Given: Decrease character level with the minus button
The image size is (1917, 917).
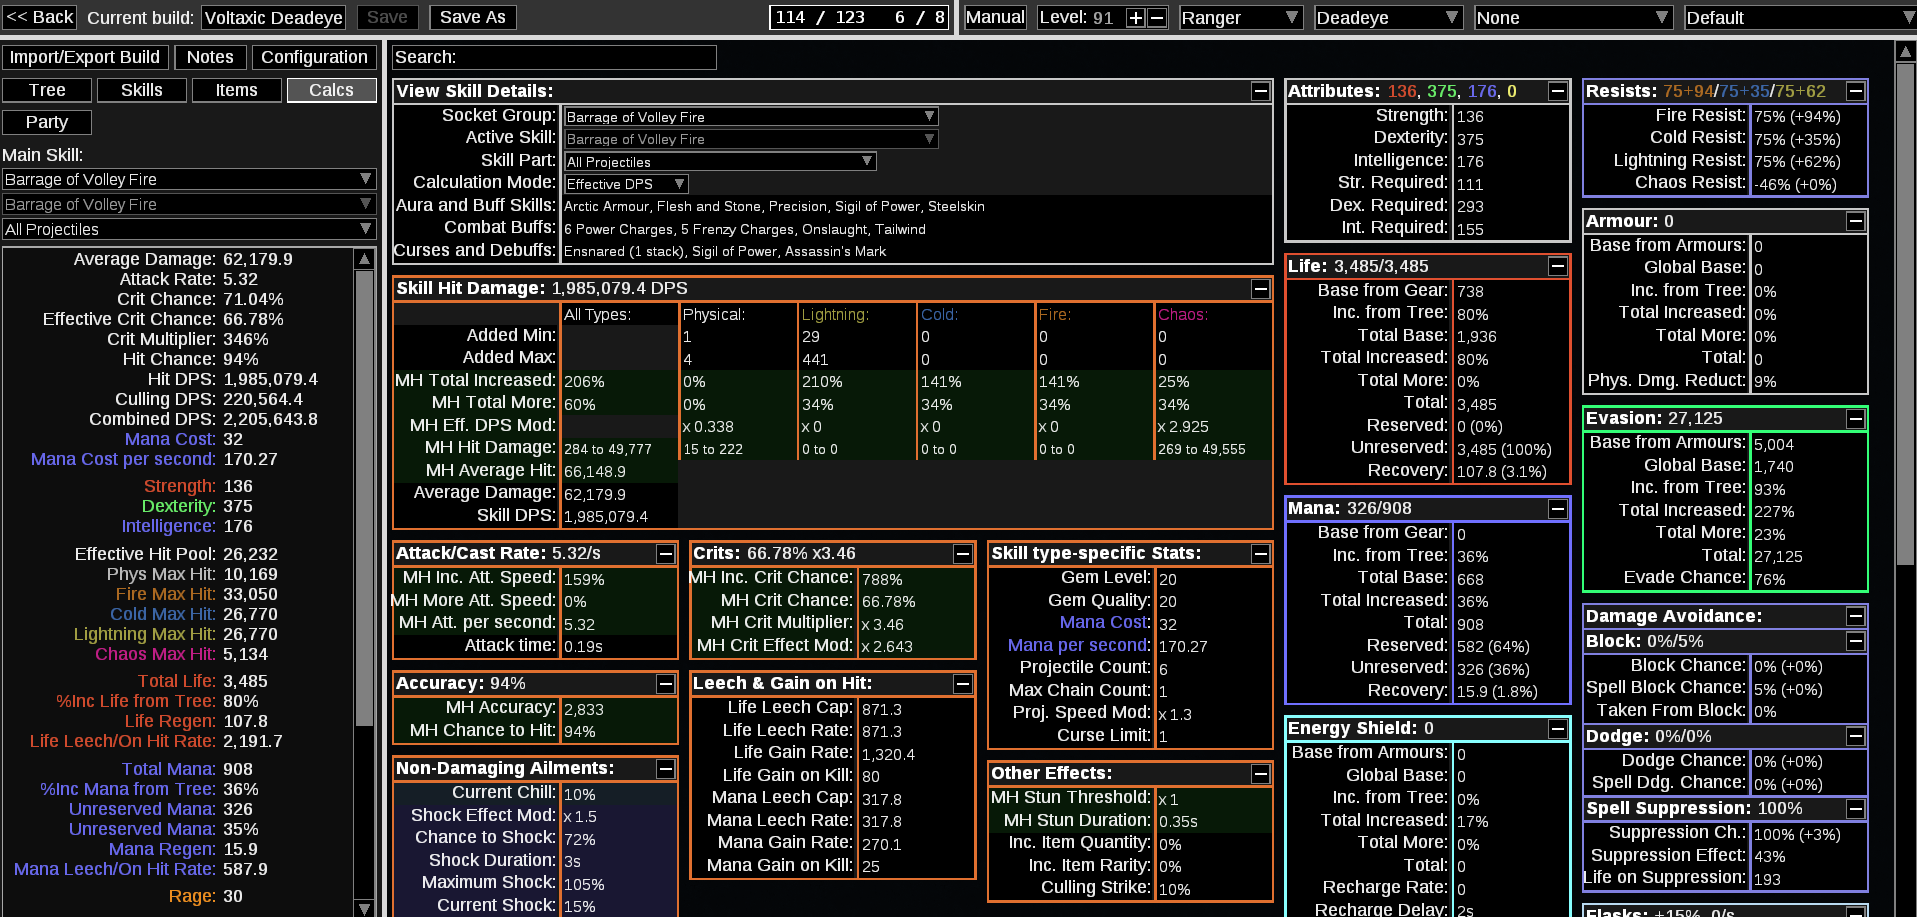Looking at the screenshot, I should tap(1157, 17).
